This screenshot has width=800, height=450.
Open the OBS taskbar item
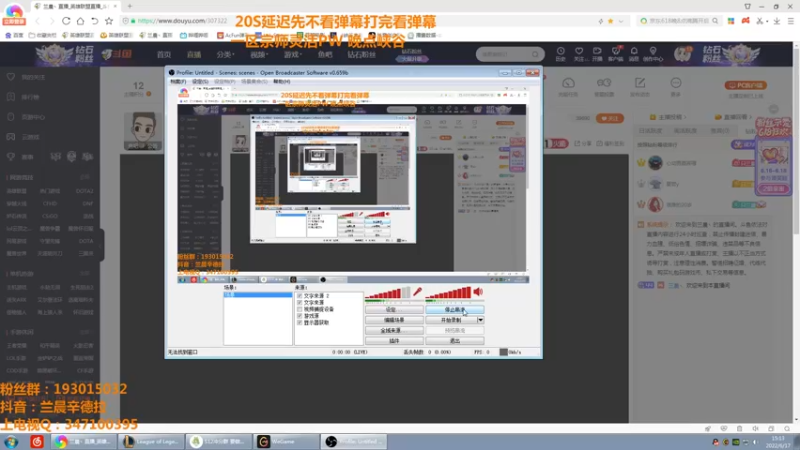click(354, 441)
